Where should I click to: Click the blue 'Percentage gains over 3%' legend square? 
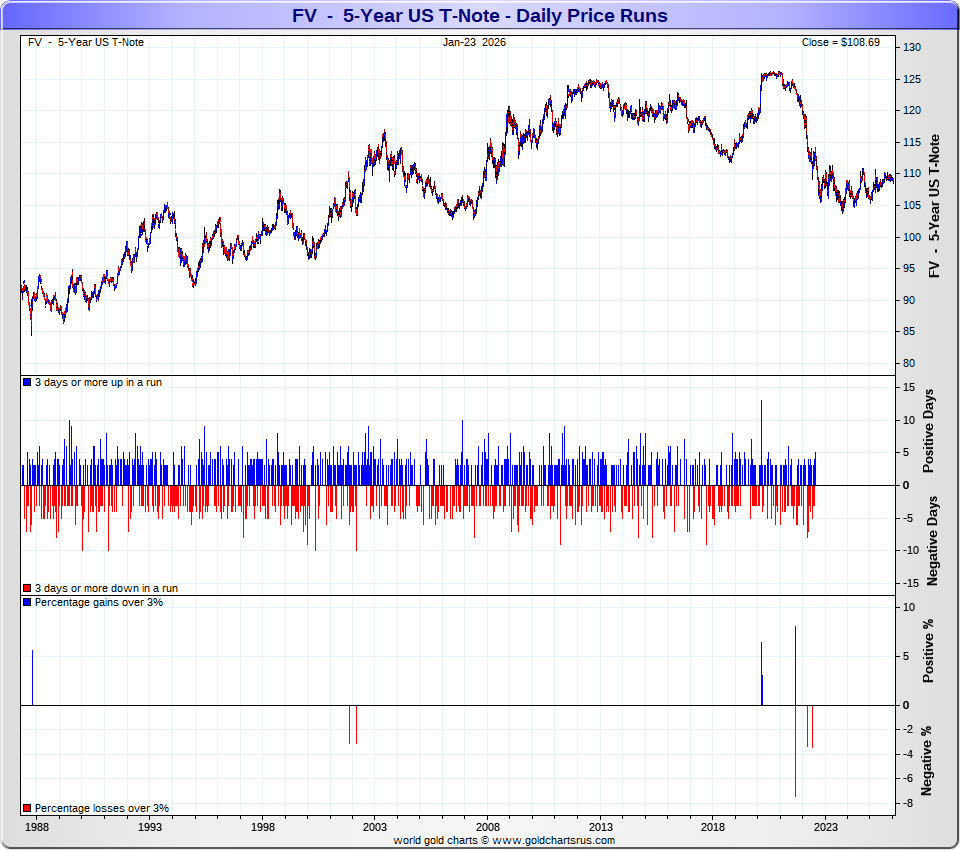(x=27, y=602)
